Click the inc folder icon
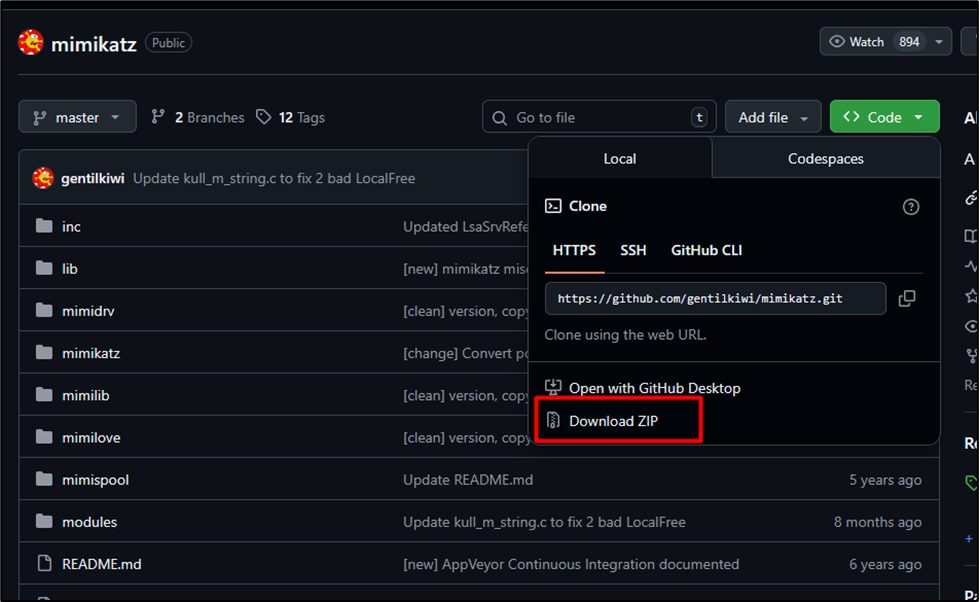Image resolution: width=979 pixels, height=602 pixels. pyautogui.click(x=44, y=226)
